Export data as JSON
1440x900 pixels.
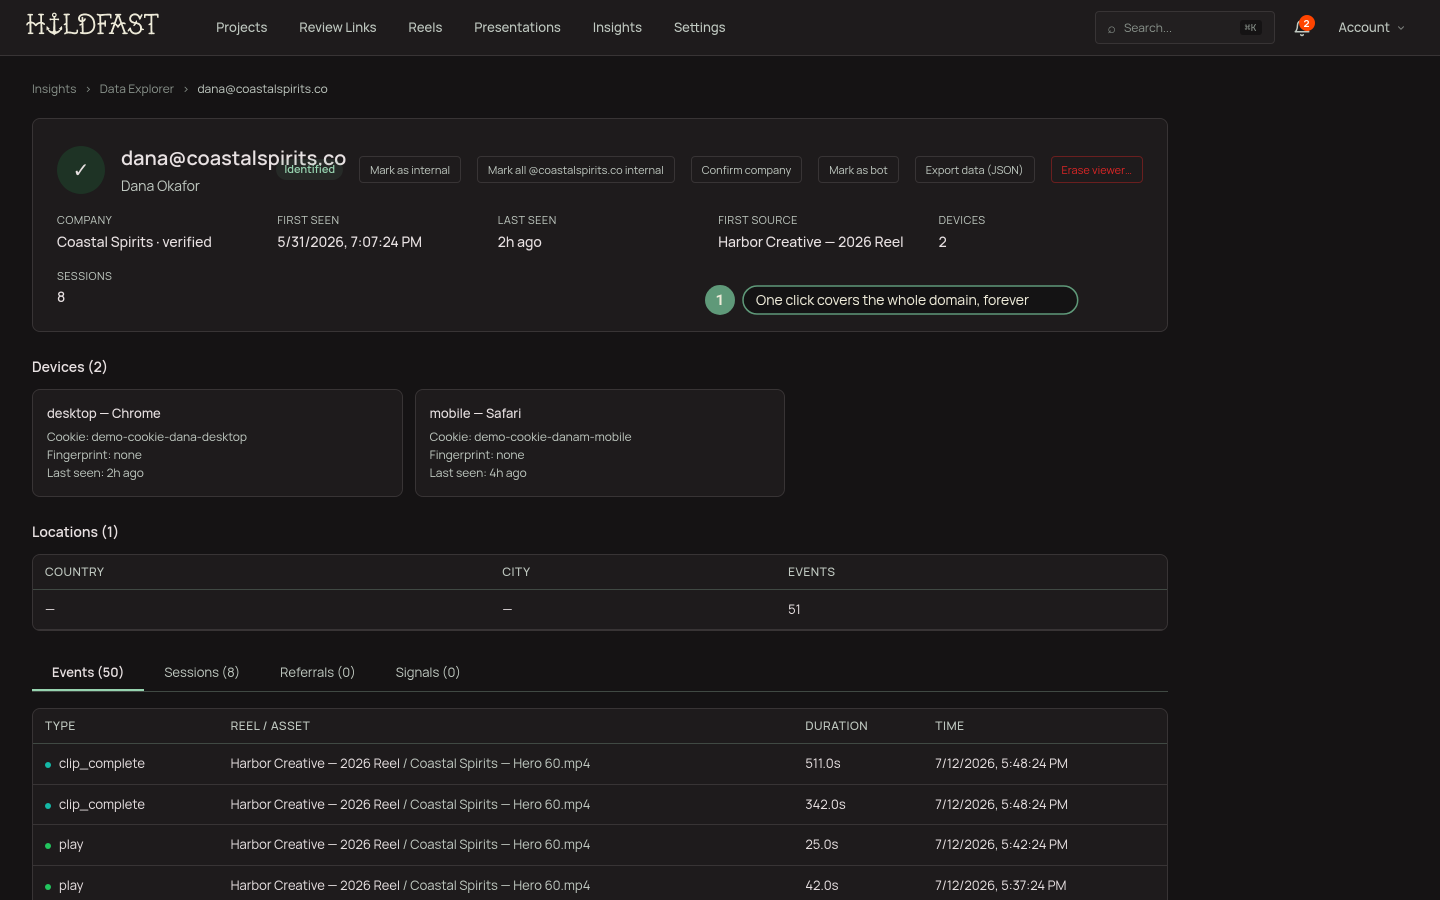point(974,170)
